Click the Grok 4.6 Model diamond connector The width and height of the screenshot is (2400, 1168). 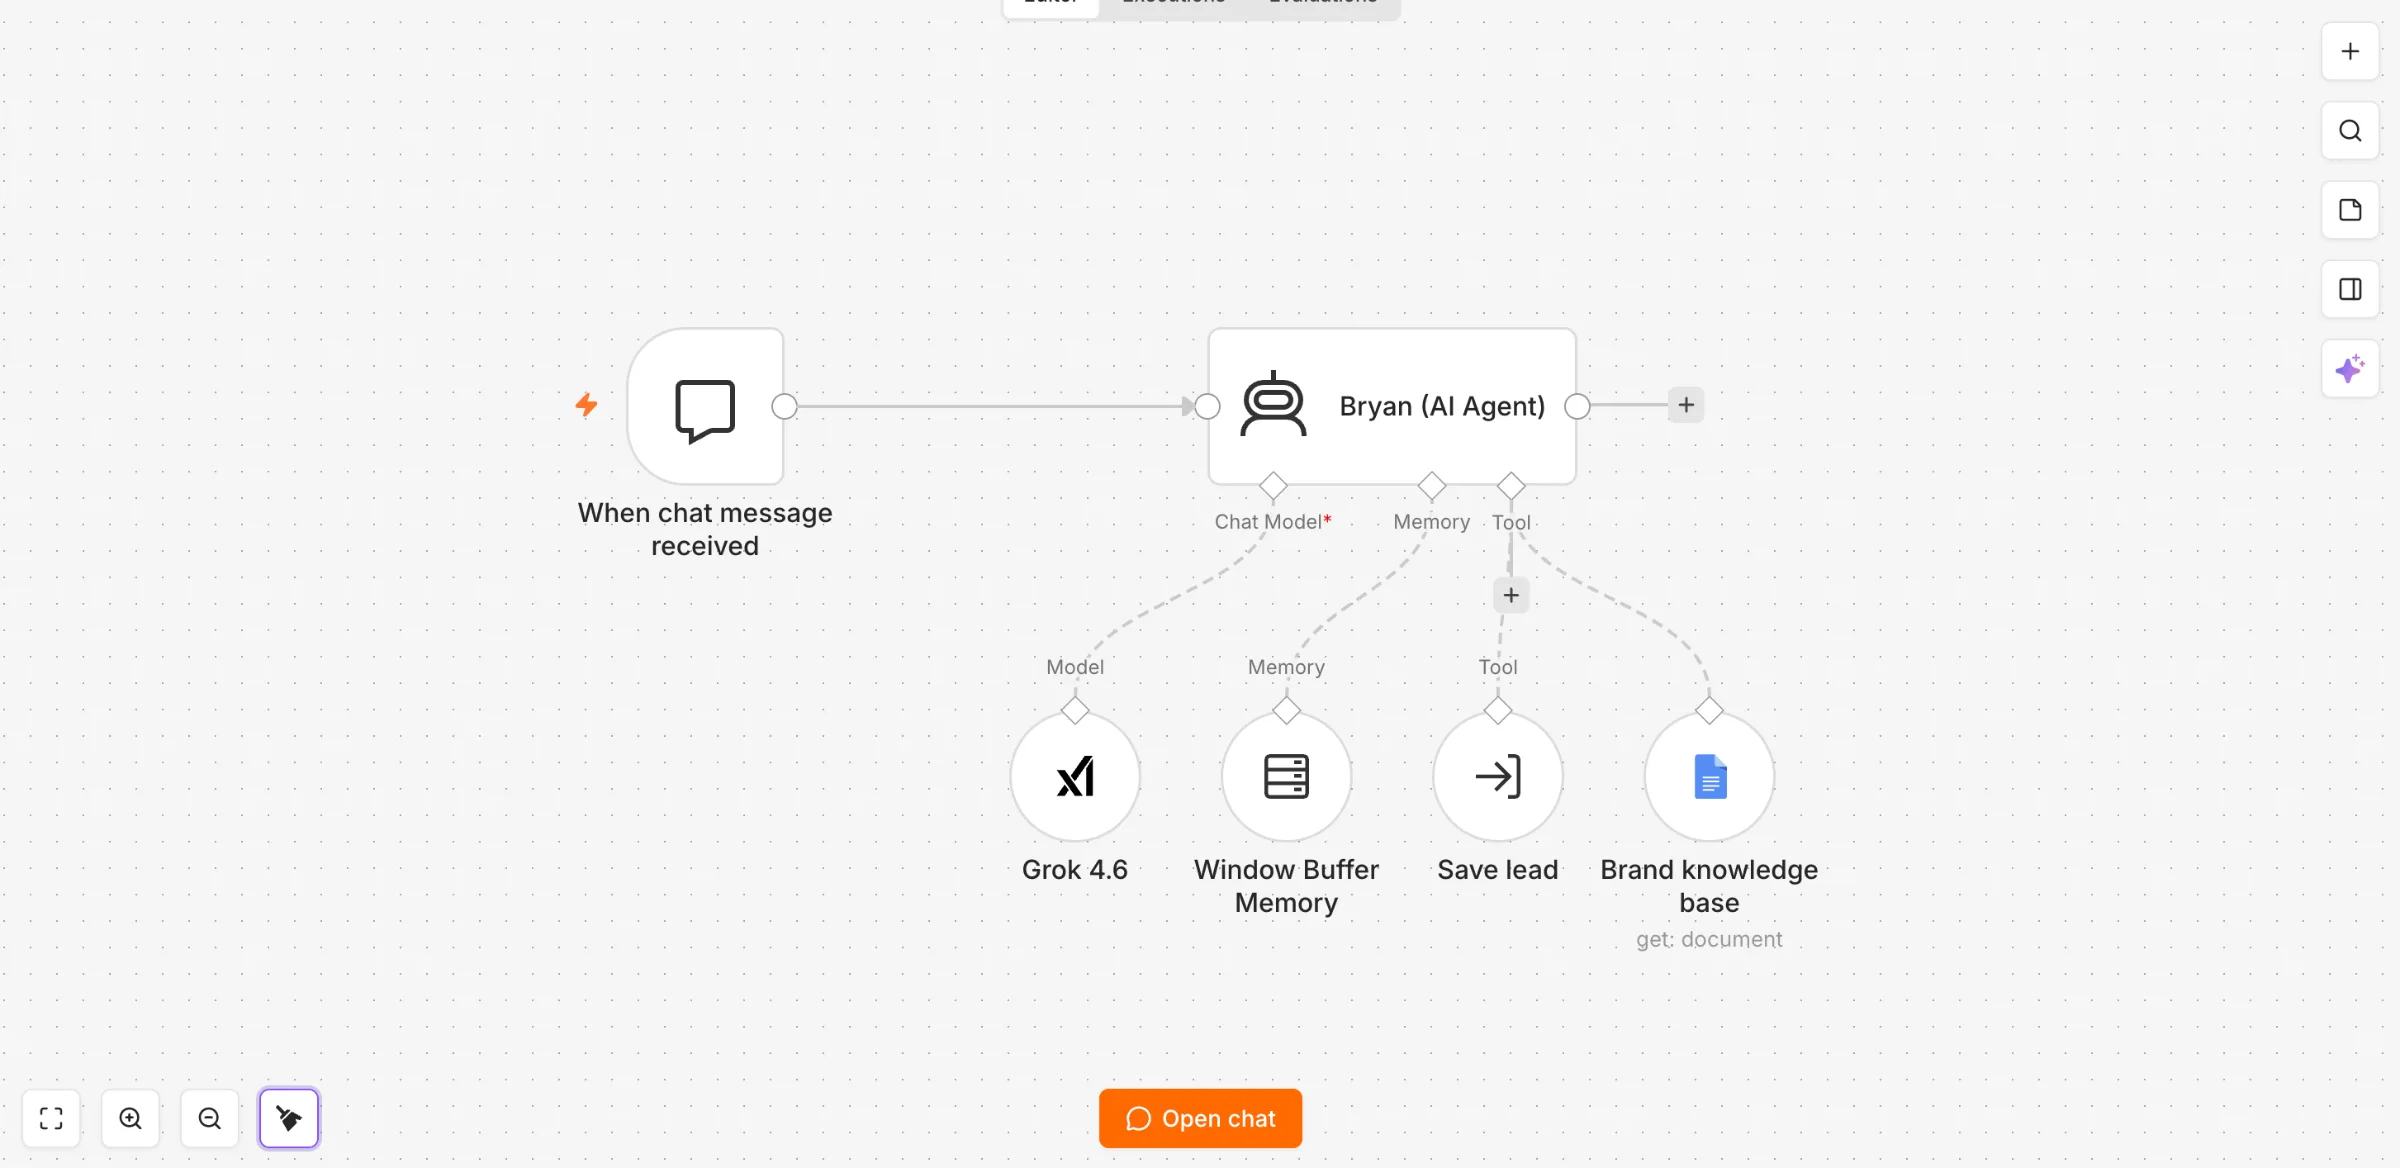pyautogui.click(x=1075, y=711)
